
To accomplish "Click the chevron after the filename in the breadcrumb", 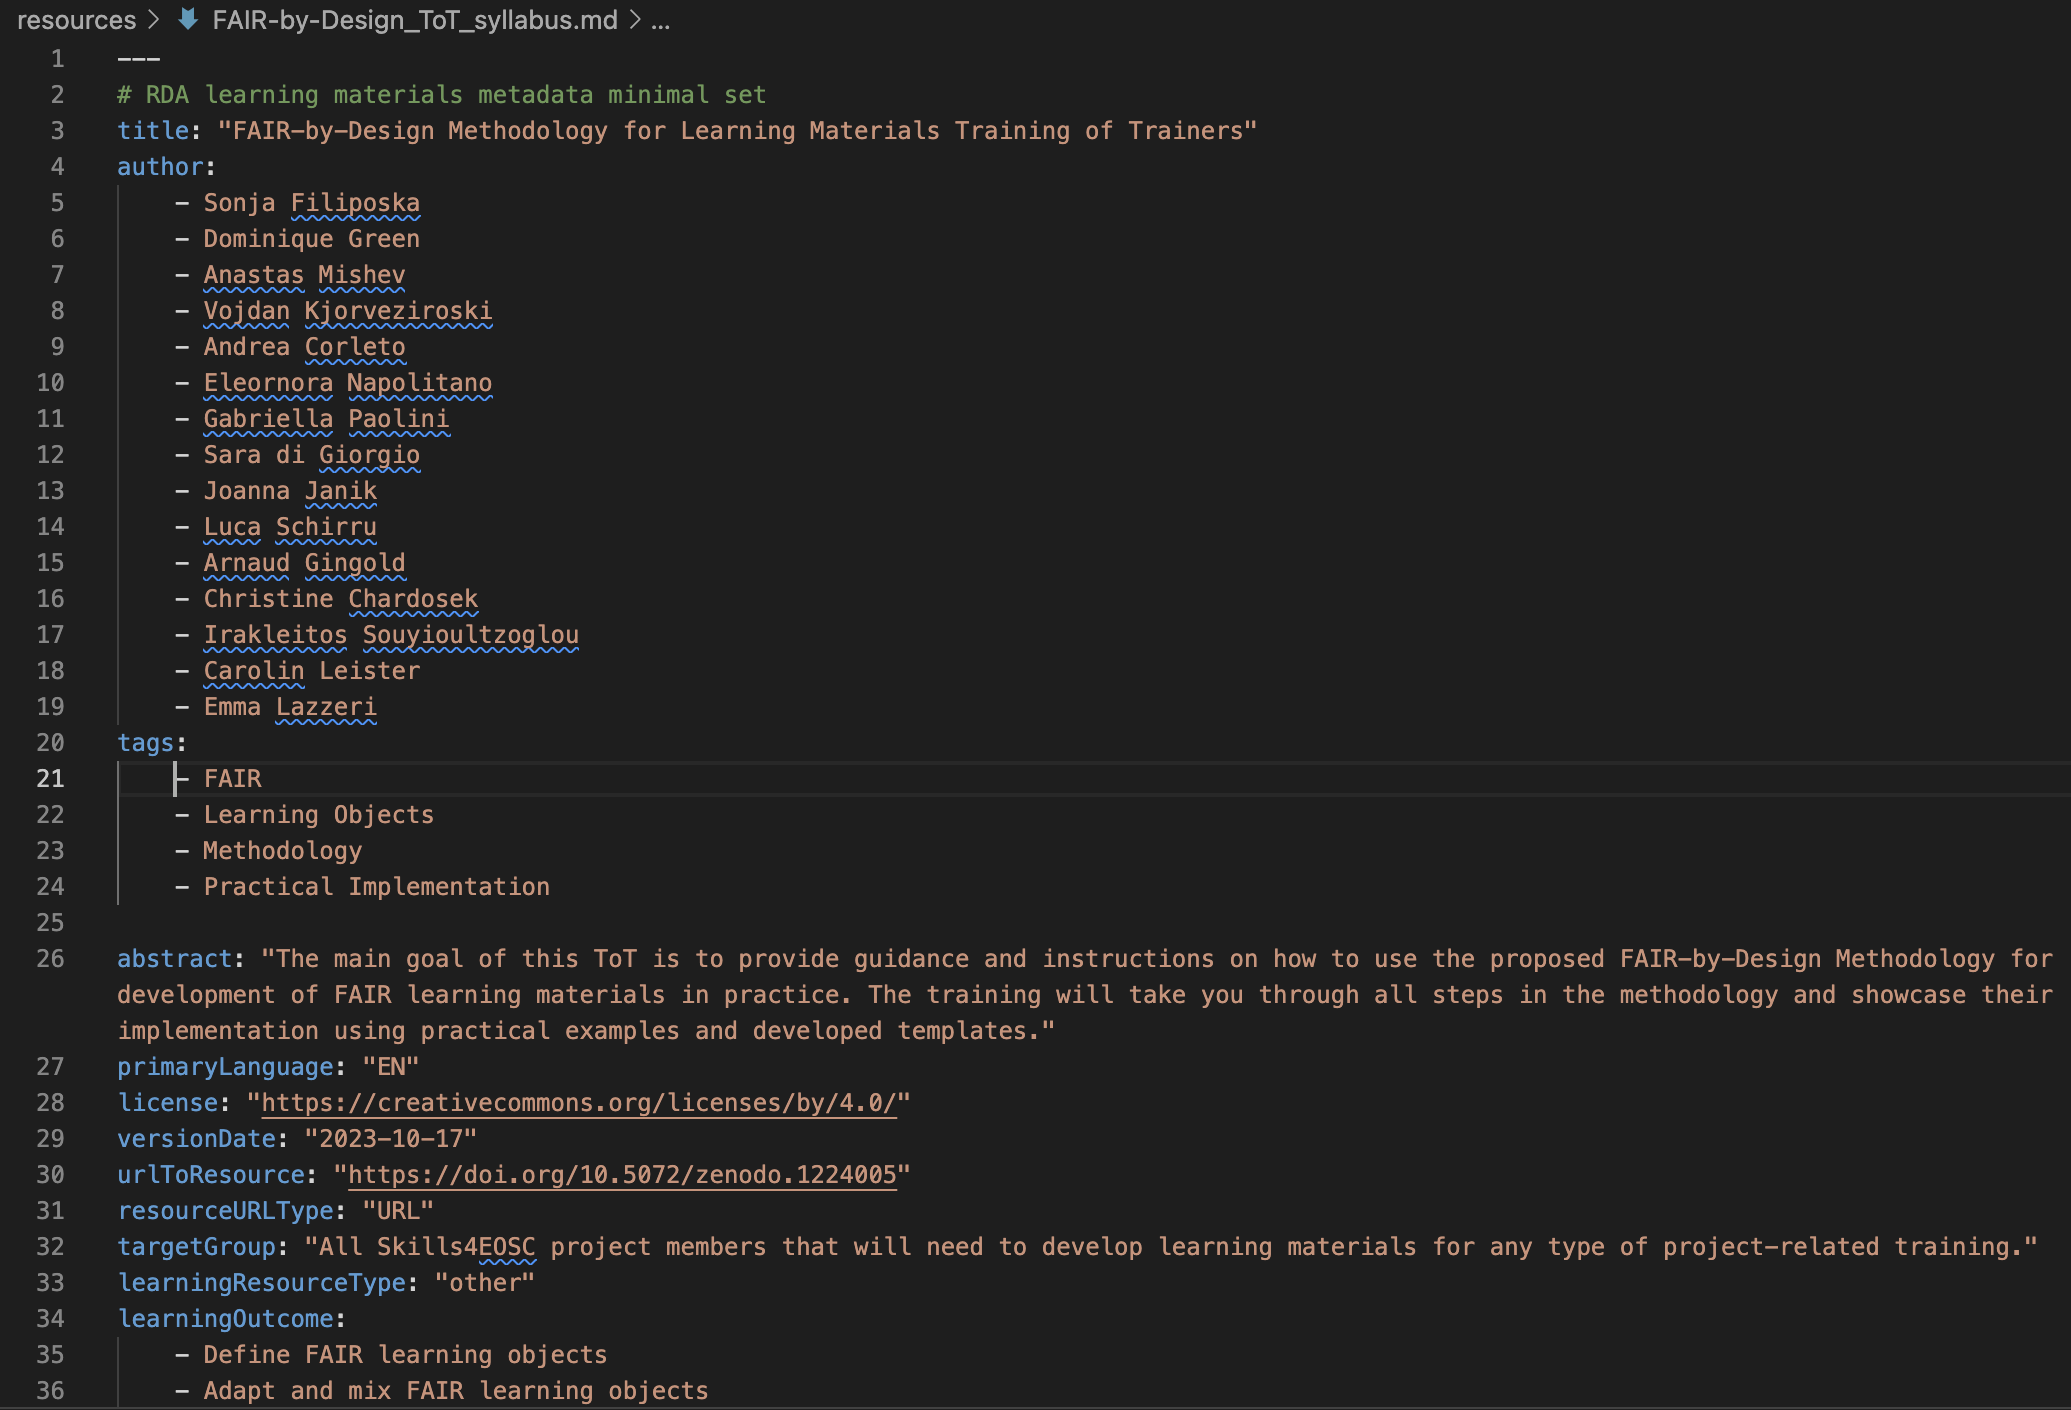I will (x=633, y=18).
